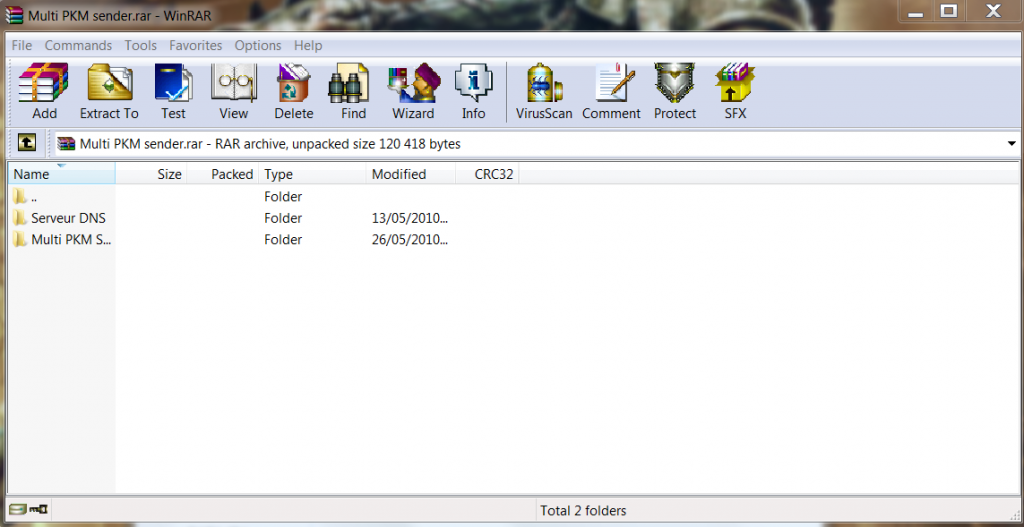Select the parent '..' folder icon
The height and width of the screenshot is (527, 1024).
pyautogui.click(x=20, y=196)
